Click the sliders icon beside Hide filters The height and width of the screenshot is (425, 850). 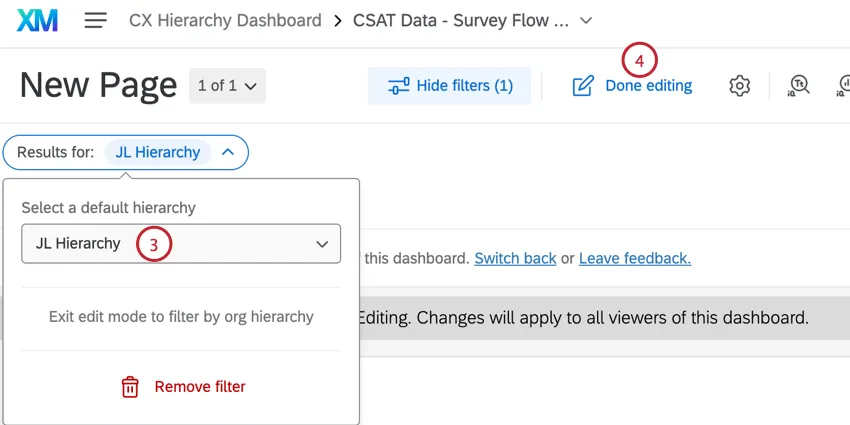399,86
